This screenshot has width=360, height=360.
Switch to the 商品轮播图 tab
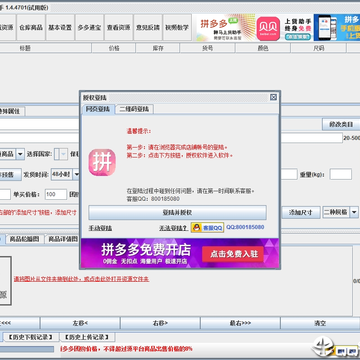[25, 239]
